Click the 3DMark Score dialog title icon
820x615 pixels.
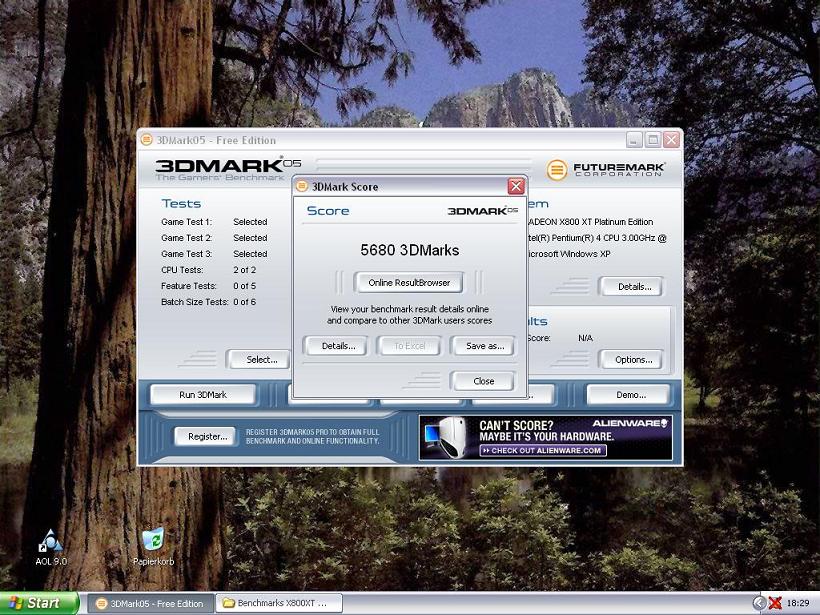pos(302,186)
